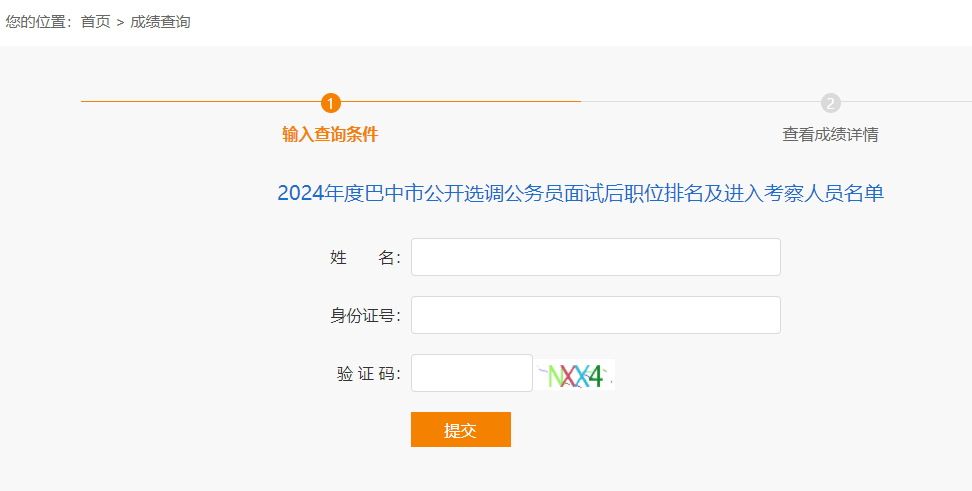
Task: Click the 您的位置 breadcrumb prefix text
Action: [38, 22]
